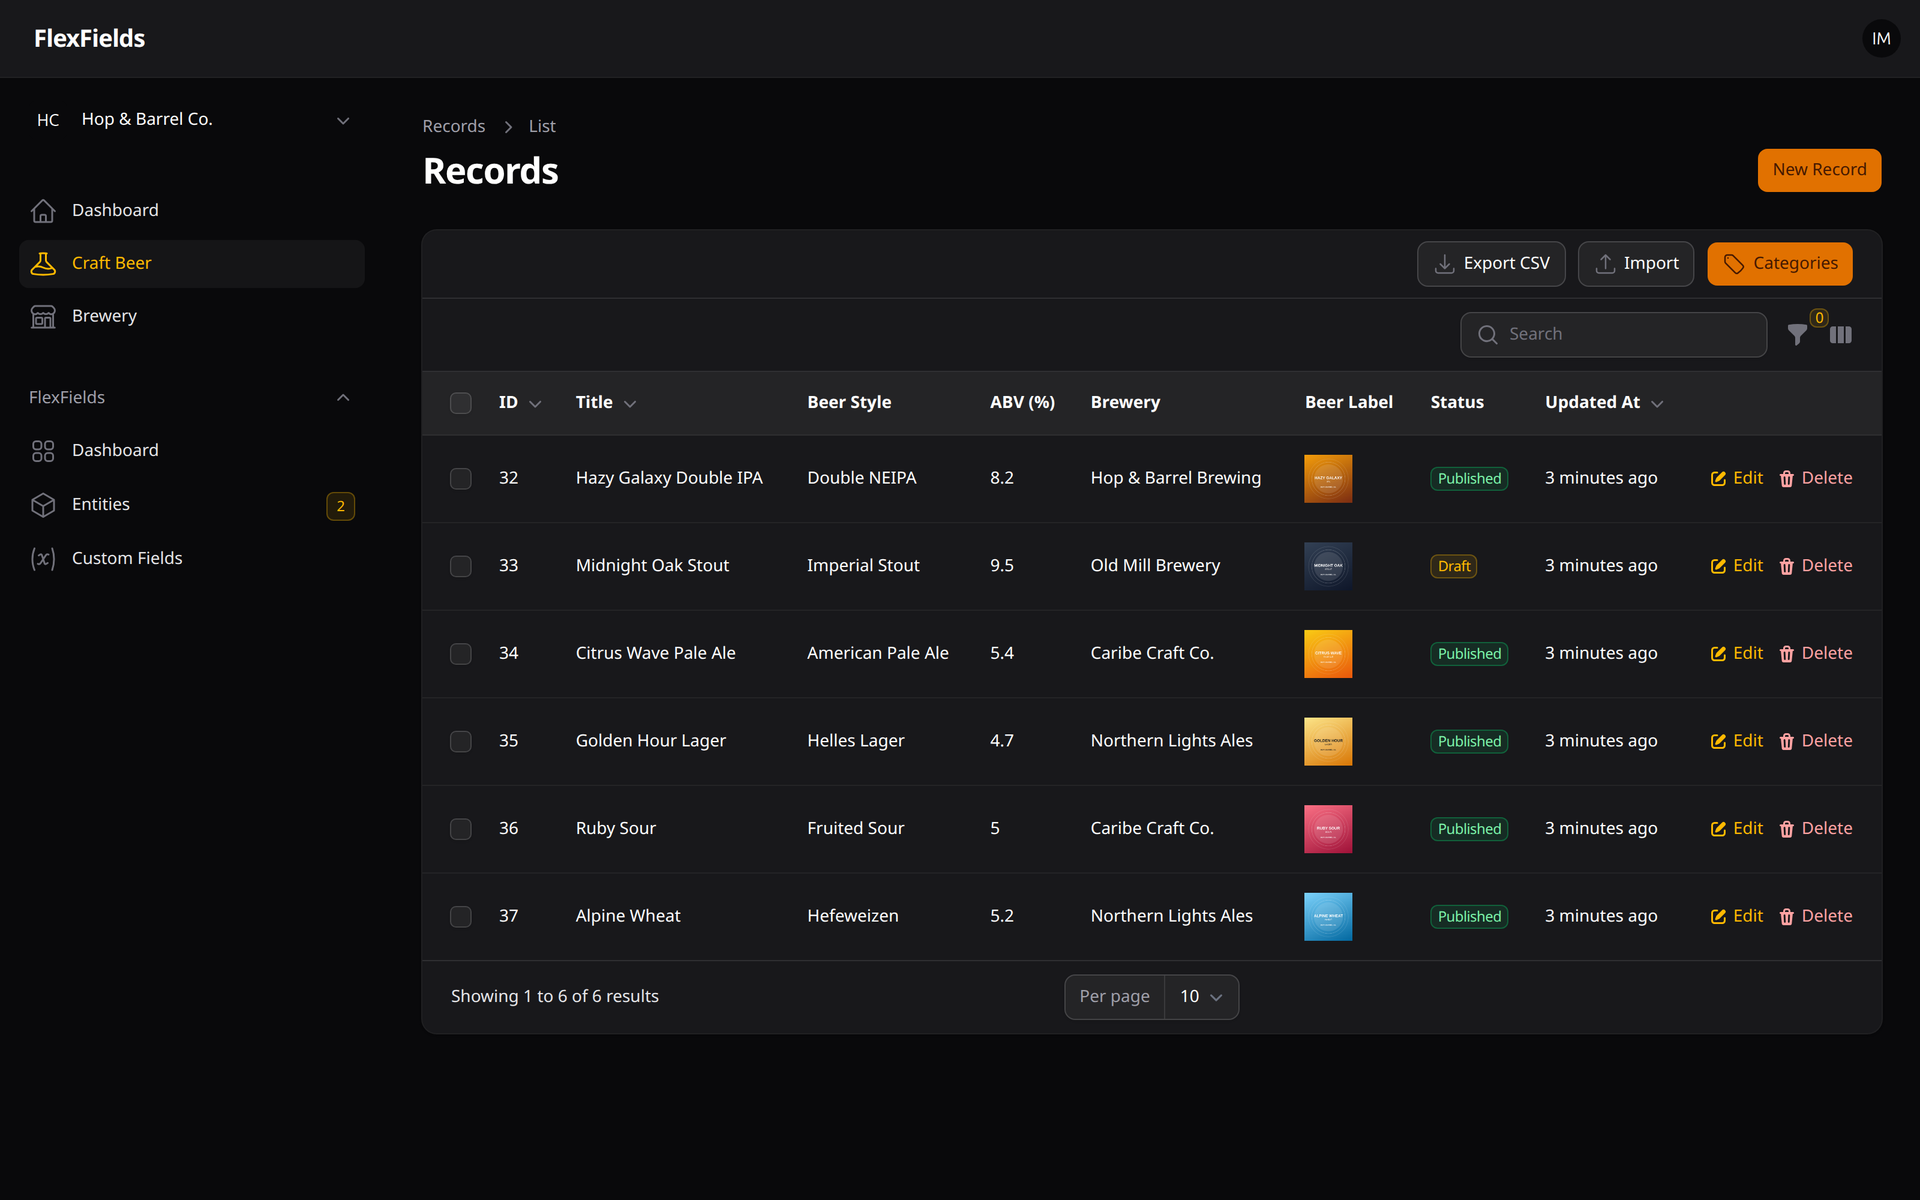Click trash icon for Alpine Wheat
This screenshot has height=1200, width=1920.
(1787, 917)
